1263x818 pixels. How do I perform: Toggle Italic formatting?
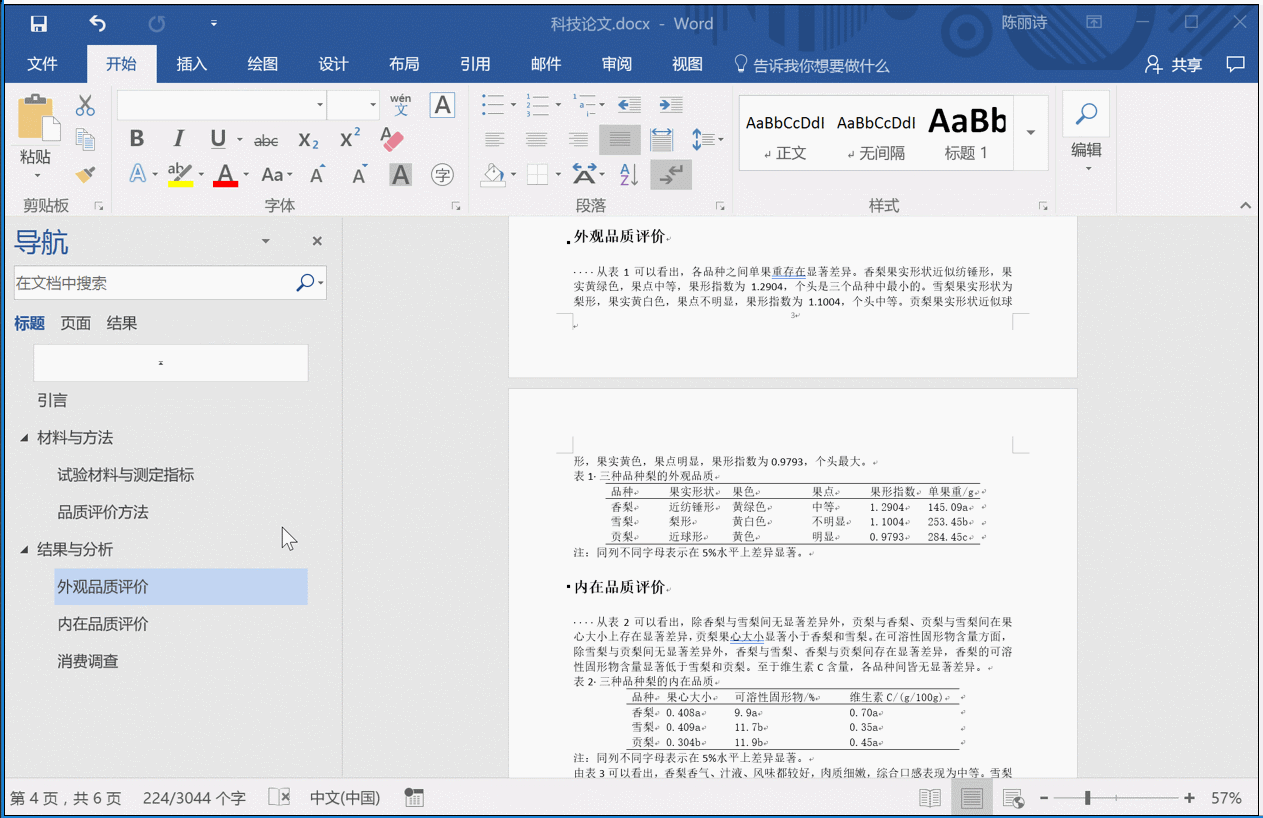click(179, 139)
